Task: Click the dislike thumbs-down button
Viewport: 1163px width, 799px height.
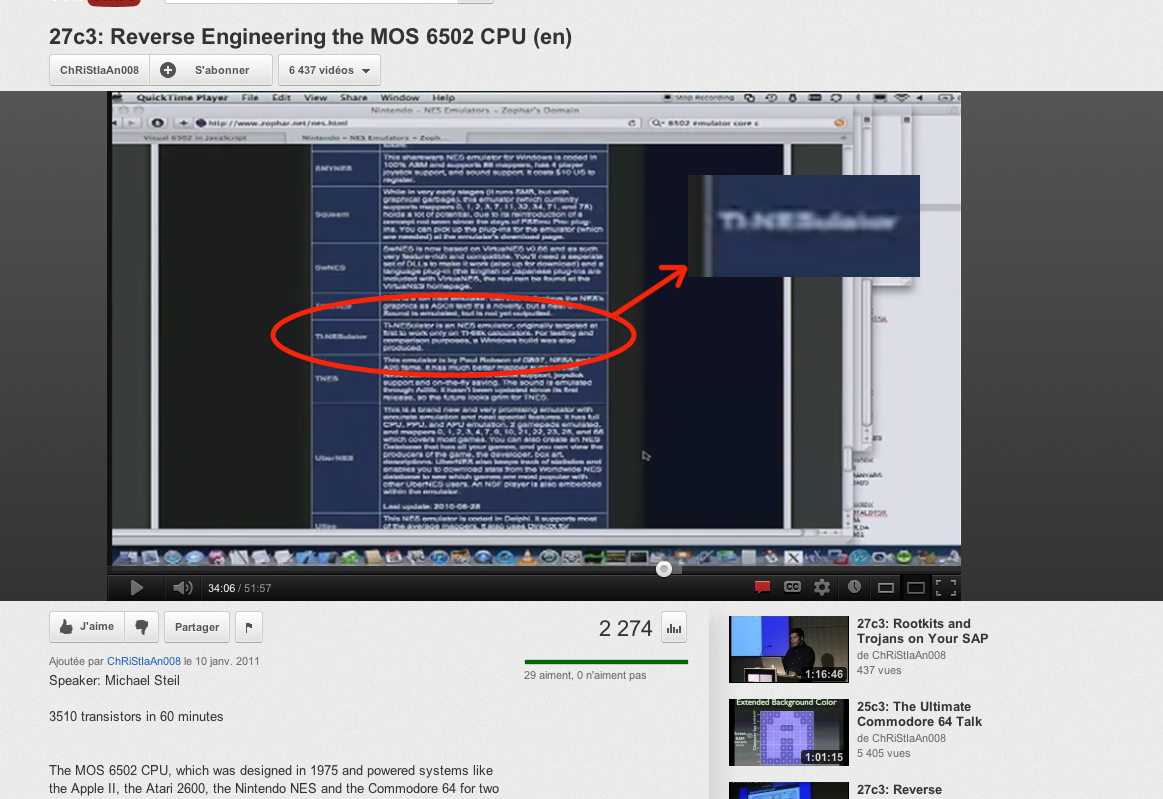Action: coord(142,627)
